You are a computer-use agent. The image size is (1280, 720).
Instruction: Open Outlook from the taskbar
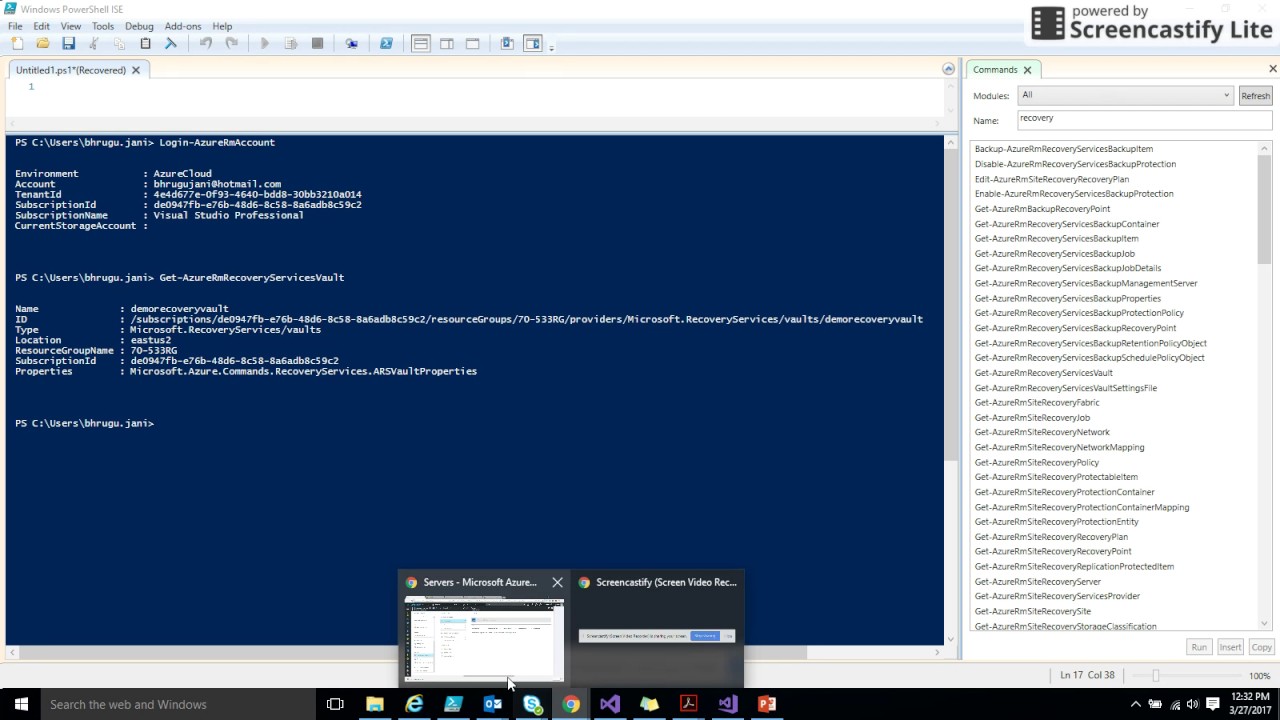tap(493, 704)
